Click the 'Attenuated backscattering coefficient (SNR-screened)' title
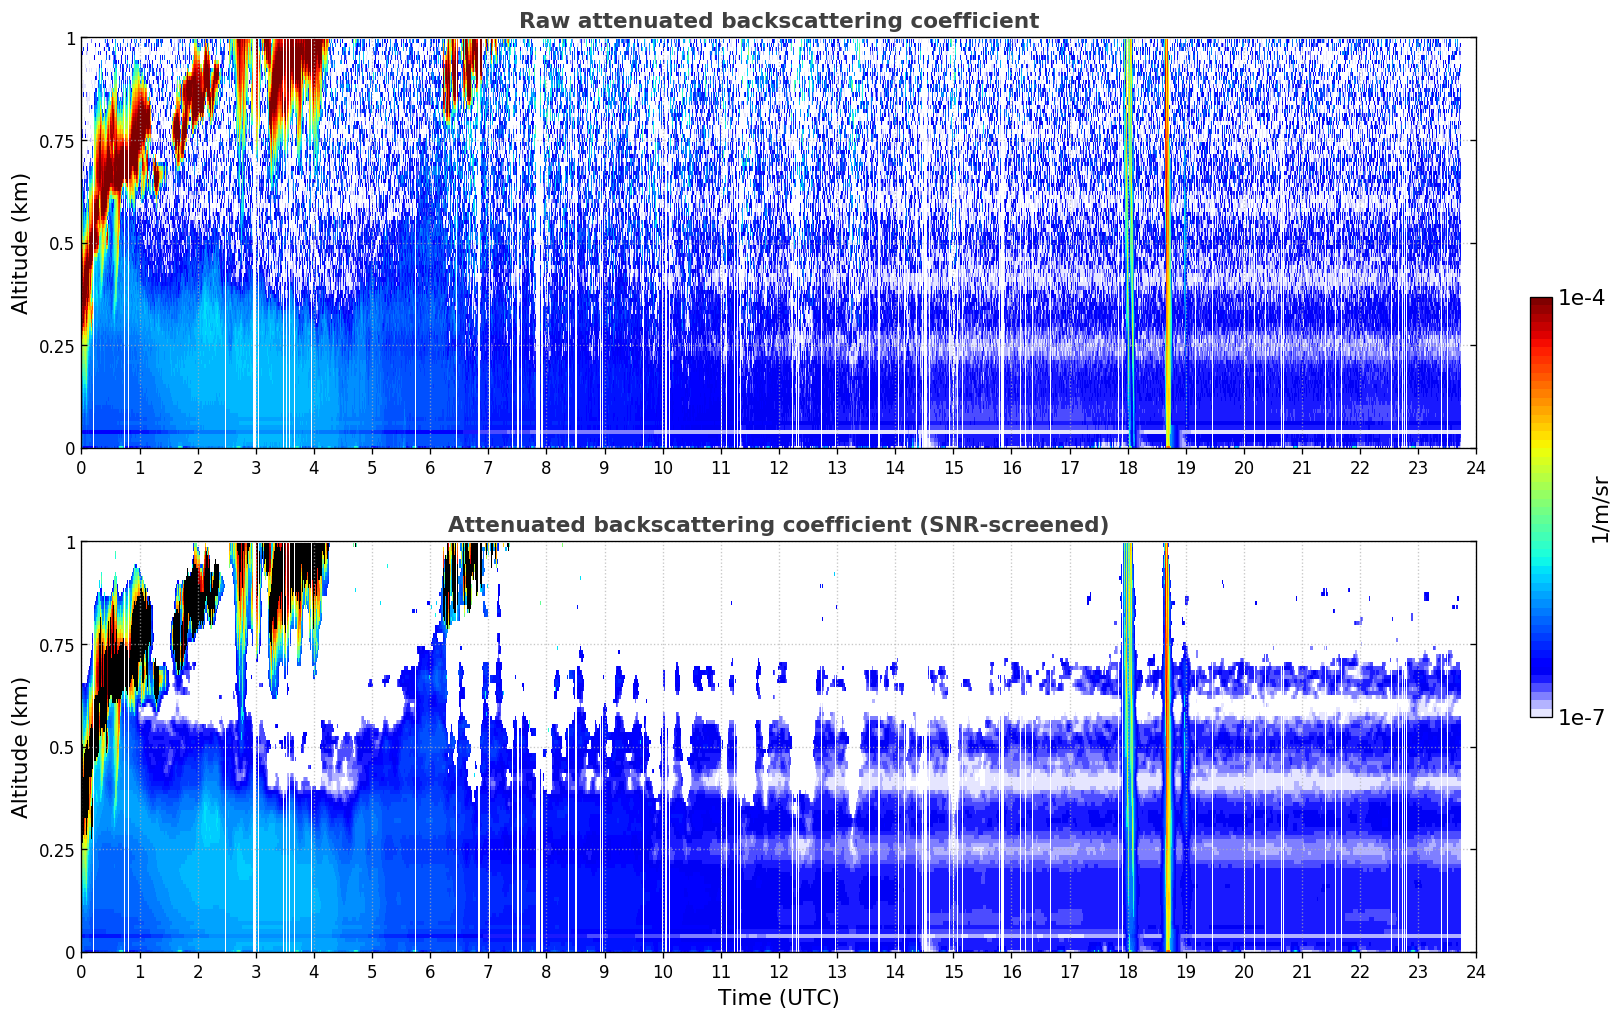The image size is (1621, 1020). (778, 525)
